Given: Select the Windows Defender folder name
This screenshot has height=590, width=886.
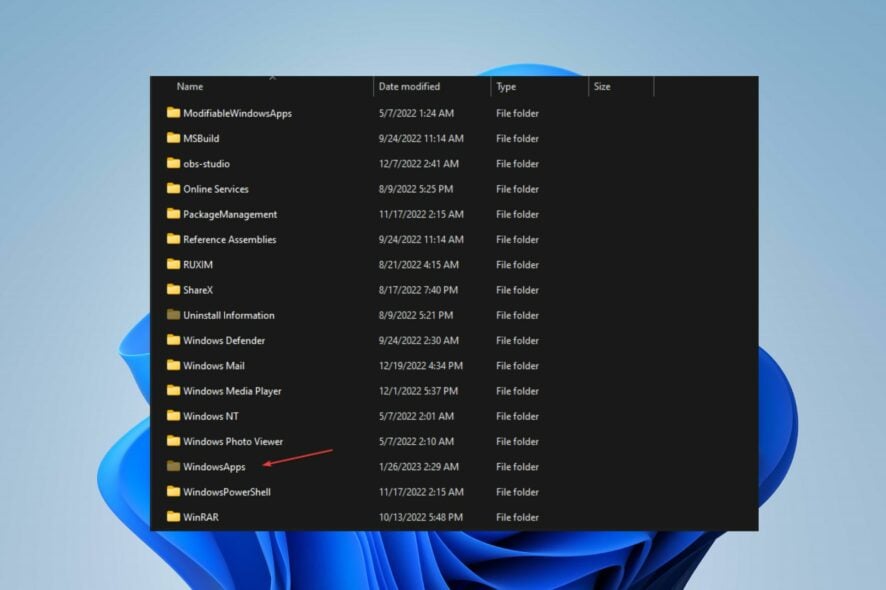Looking at the screenshot, I should [224, 340].
